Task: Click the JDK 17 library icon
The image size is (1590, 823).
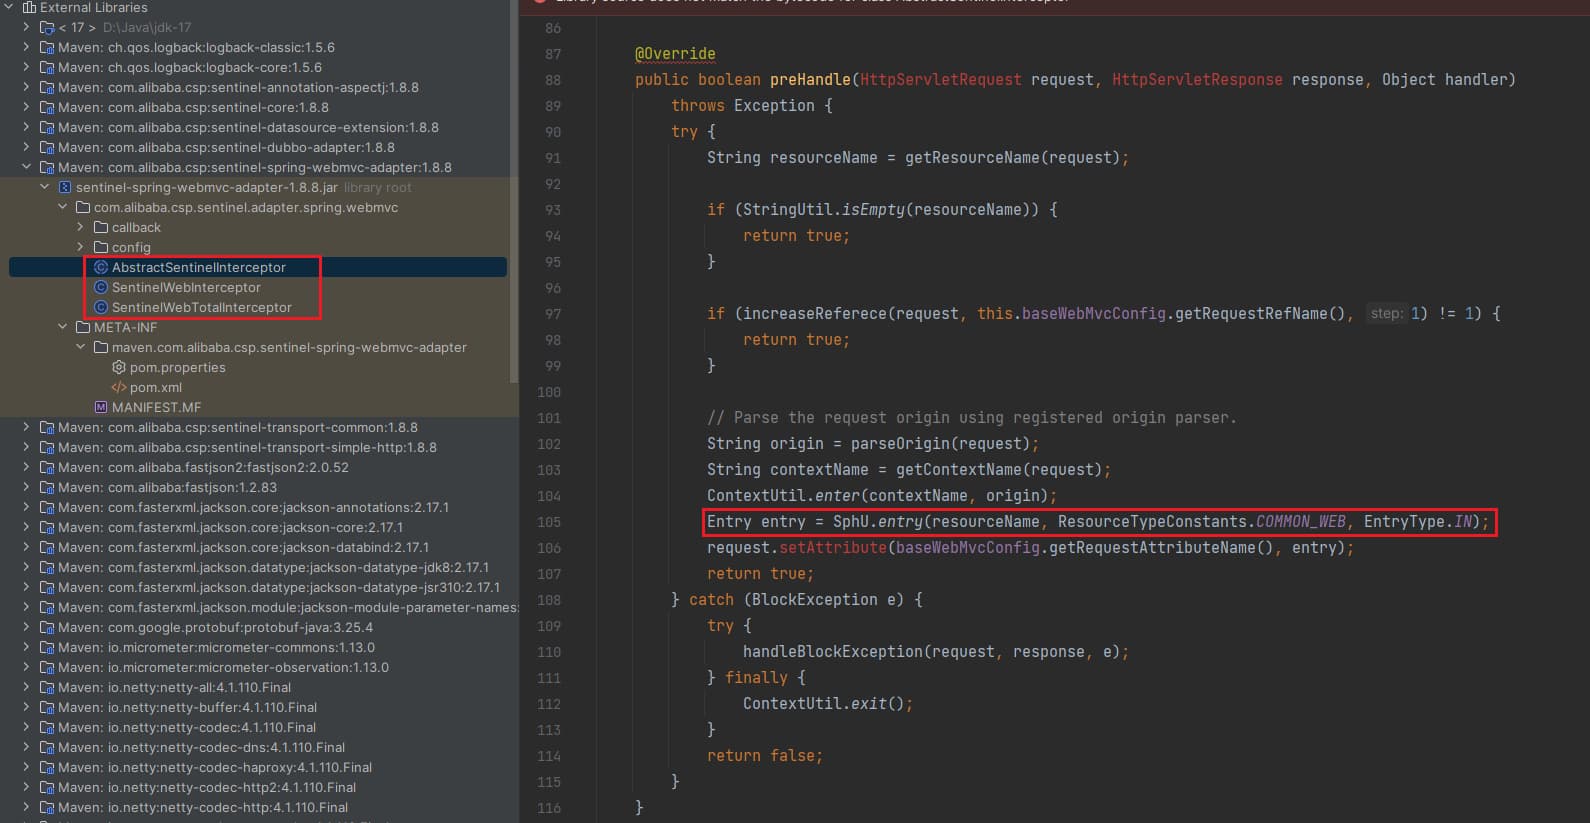Action: click(x=47, y=27)
